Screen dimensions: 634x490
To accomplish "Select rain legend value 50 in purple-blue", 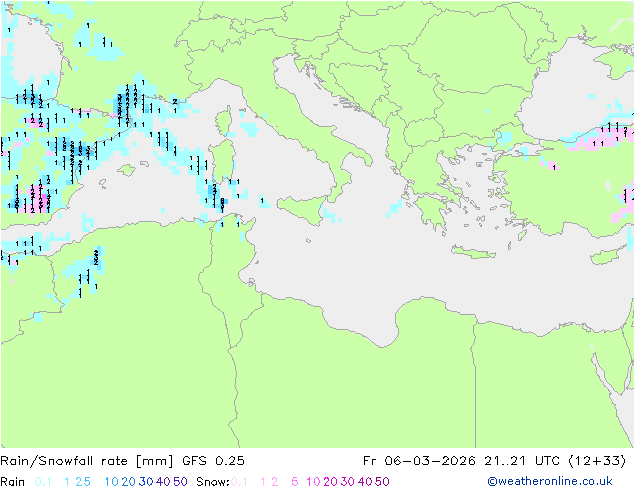I will click(180, 482).
